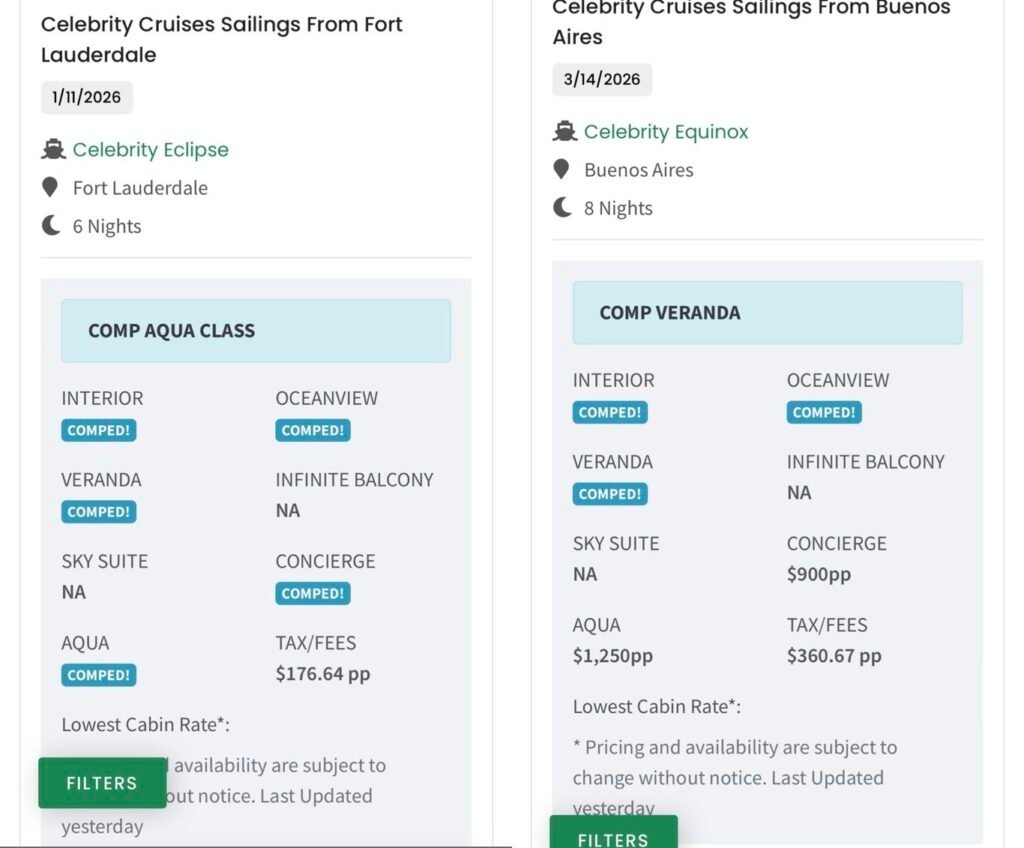Click the 8 Nights duration text
This screenshot has width=1024, height=848.
[618, 208]
